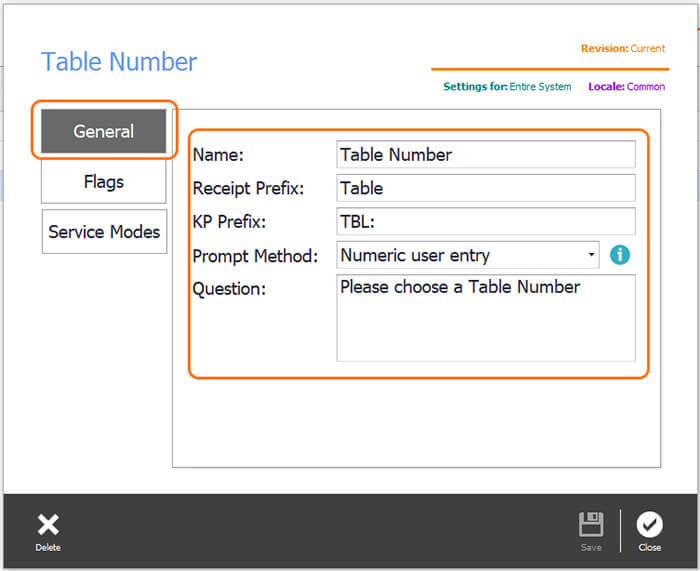Expand the Prompt Method dropdown
700x571 pixels.
(468, 255)
